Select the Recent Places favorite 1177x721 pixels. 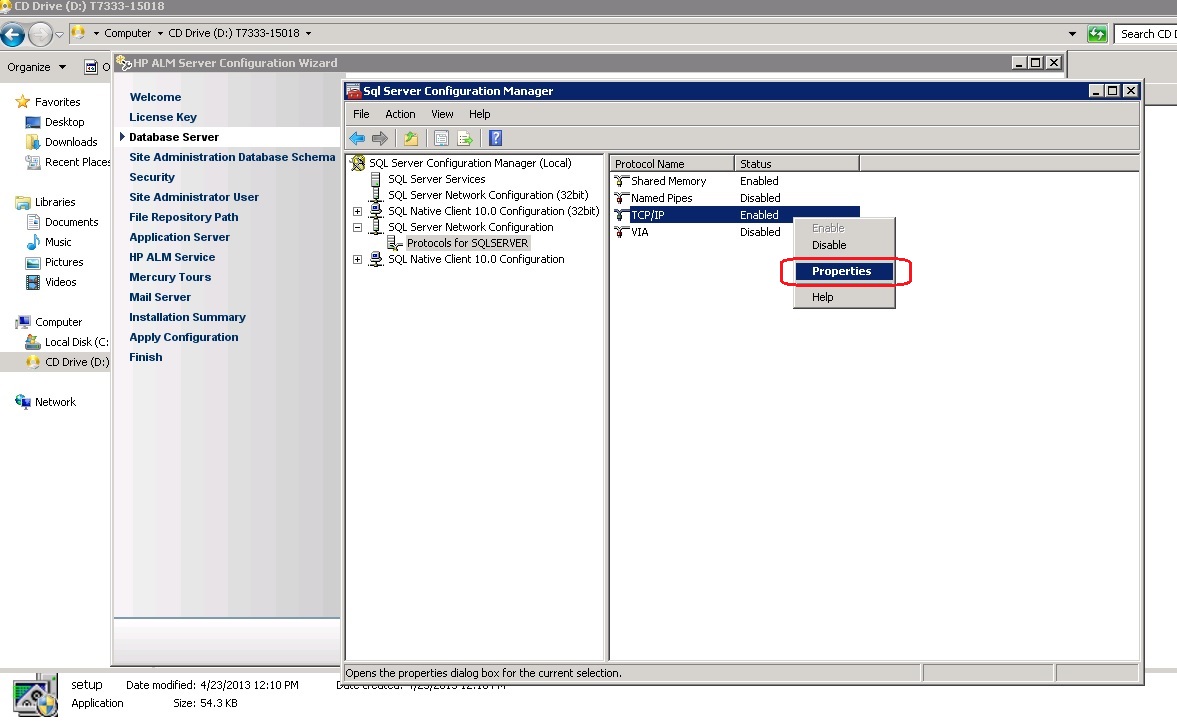click(77, 162)
